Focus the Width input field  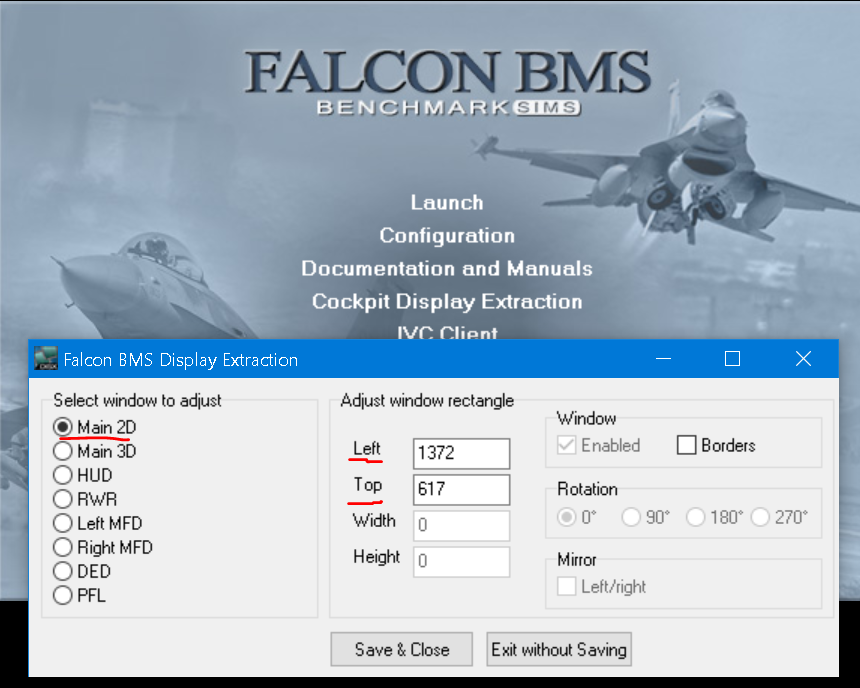(x=461, y=525)
